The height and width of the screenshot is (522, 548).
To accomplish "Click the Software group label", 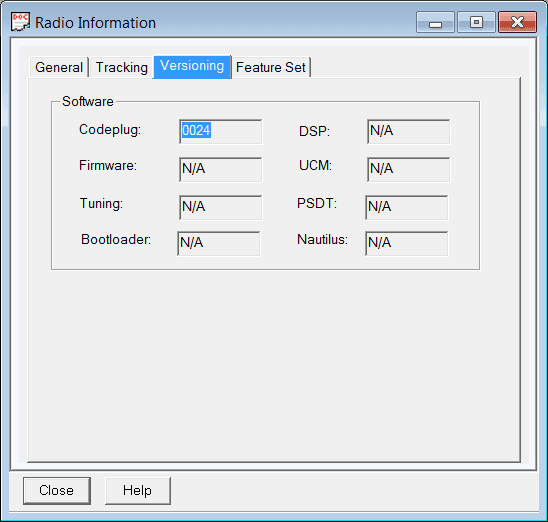I will point(88,101).
